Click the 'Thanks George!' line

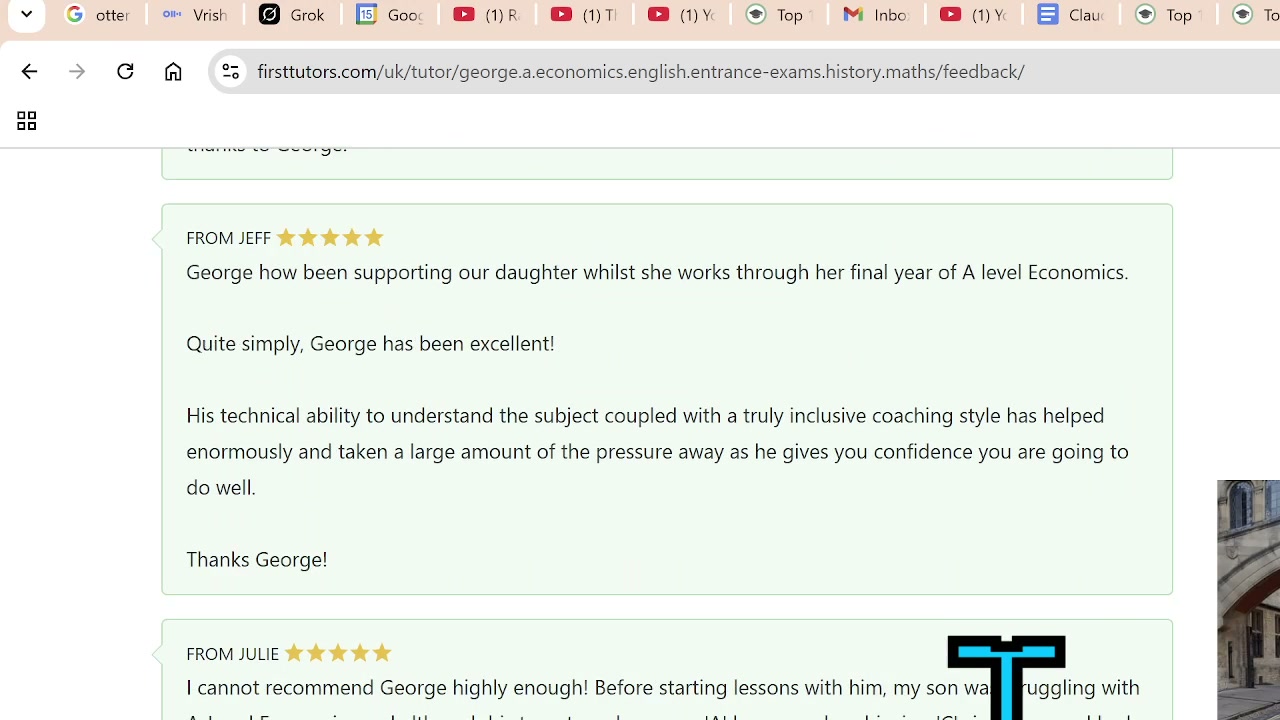pyautogui.click(x=257, y=559)
